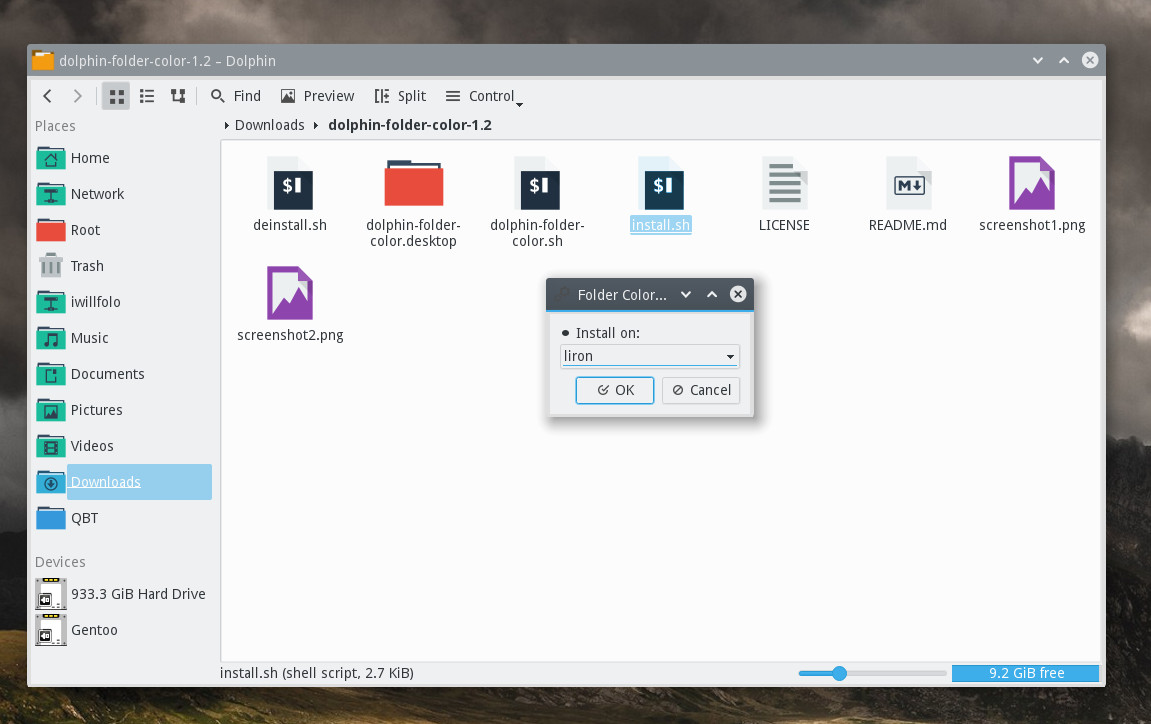
Task: Open Trash in Places panel
Action: (x=123, y=266)
